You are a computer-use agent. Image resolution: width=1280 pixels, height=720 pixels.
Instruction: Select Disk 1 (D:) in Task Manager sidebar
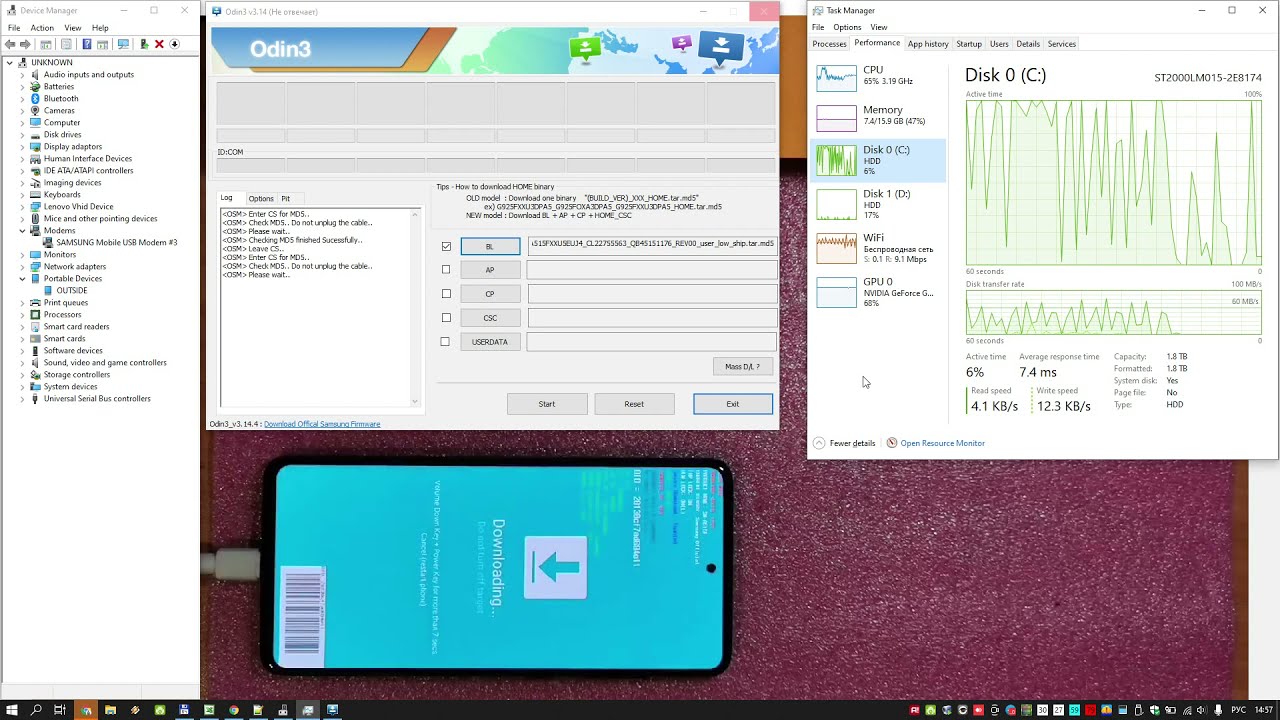click(878, 204)
